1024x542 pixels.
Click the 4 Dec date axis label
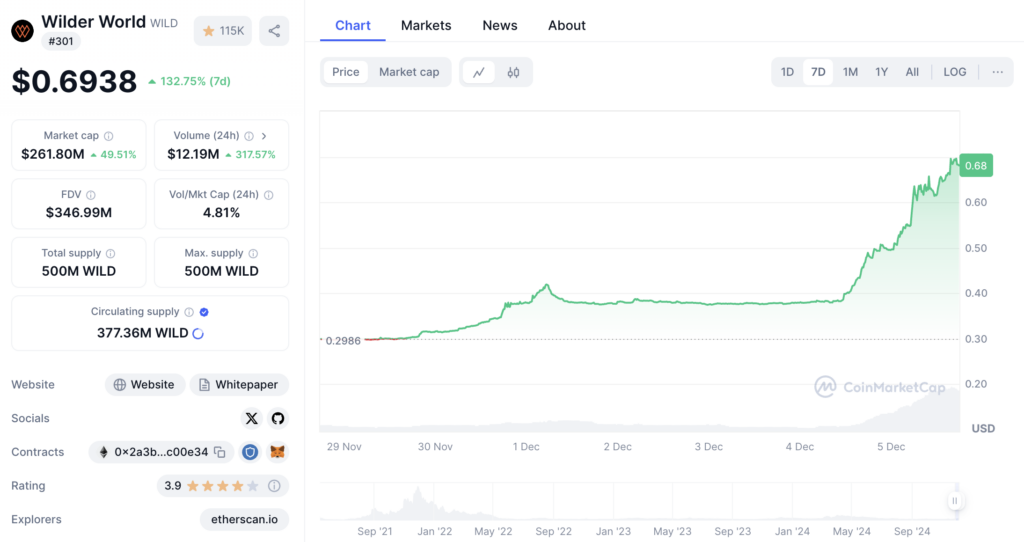click(x=799, y=447)
